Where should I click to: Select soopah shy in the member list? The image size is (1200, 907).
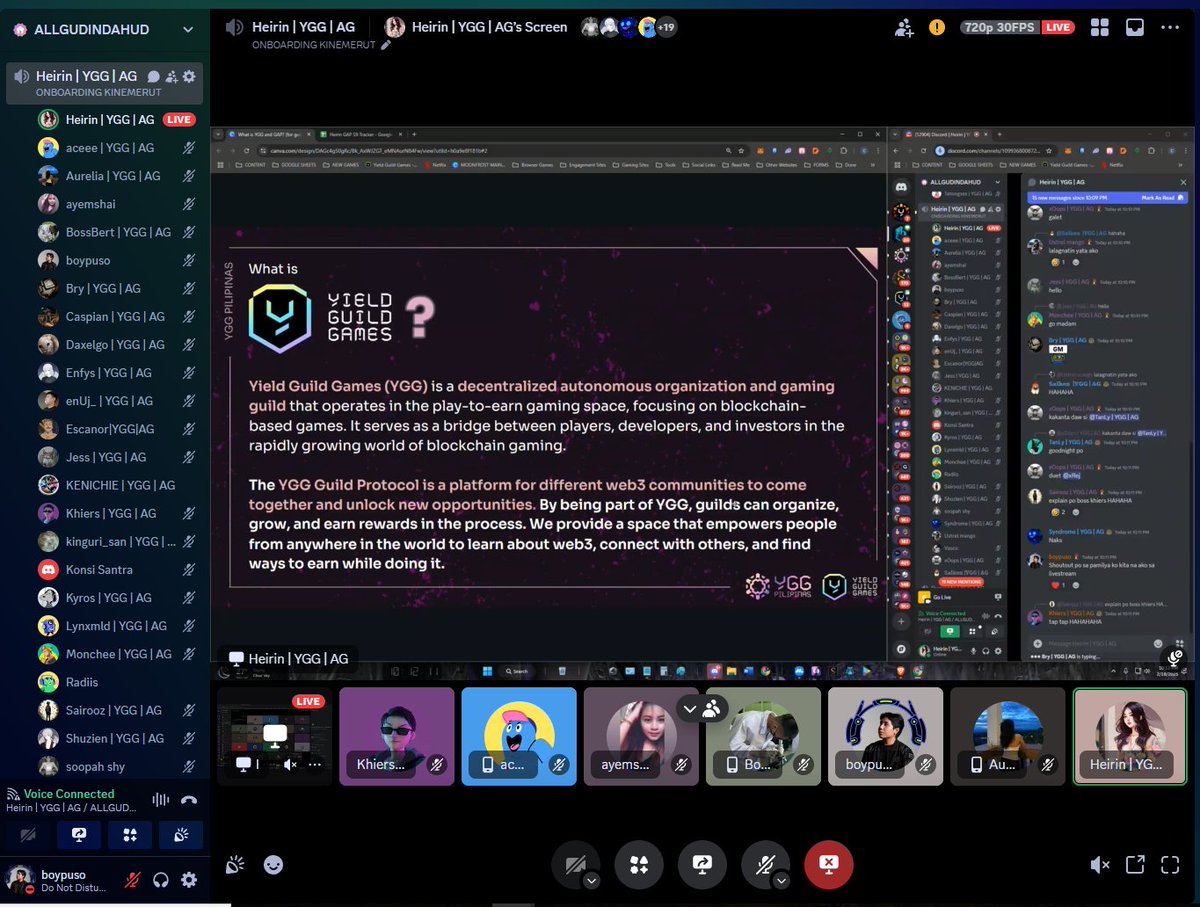coord(116,767)
